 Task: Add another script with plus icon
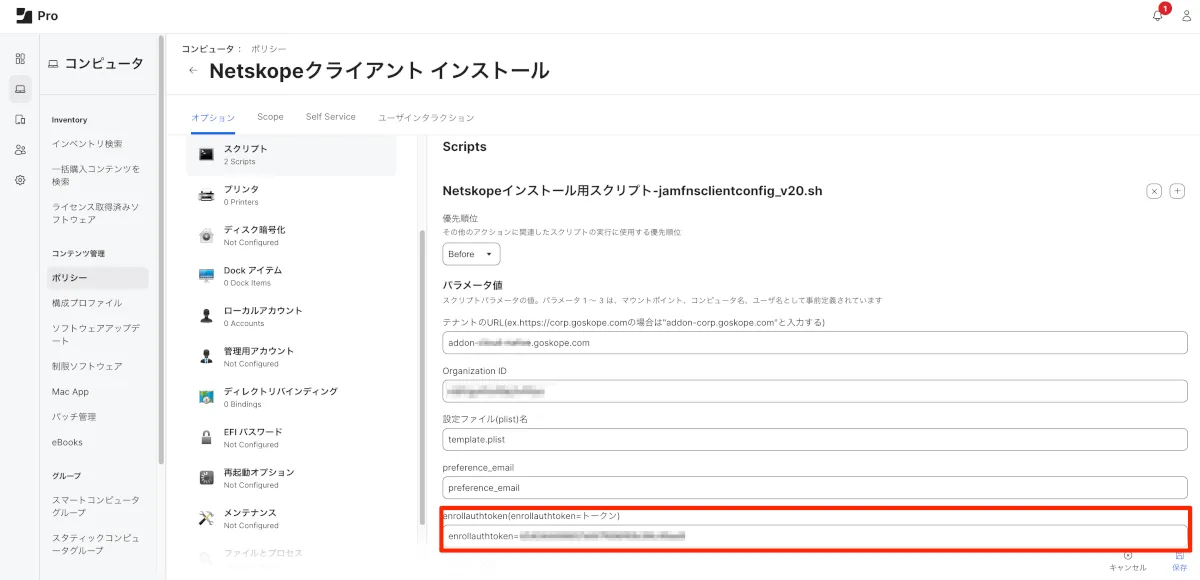tap(1177, 191)
